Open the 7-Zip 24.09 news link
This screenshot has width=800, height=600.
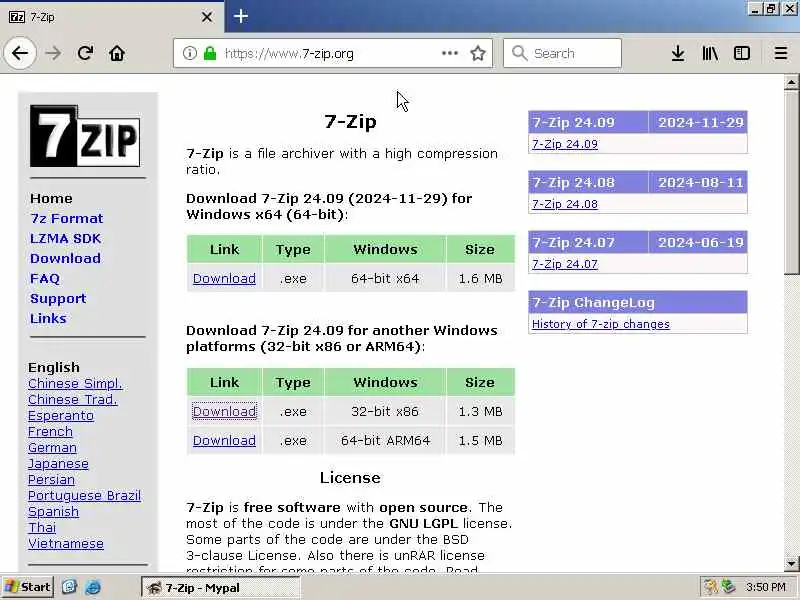point(565,144)
